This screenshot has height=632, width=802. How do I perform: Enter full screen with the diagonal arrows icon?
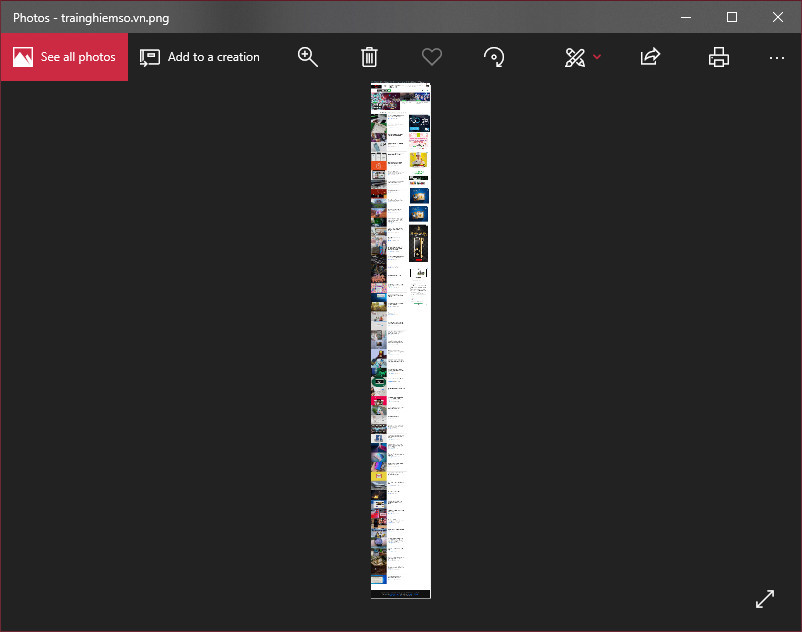765,598
